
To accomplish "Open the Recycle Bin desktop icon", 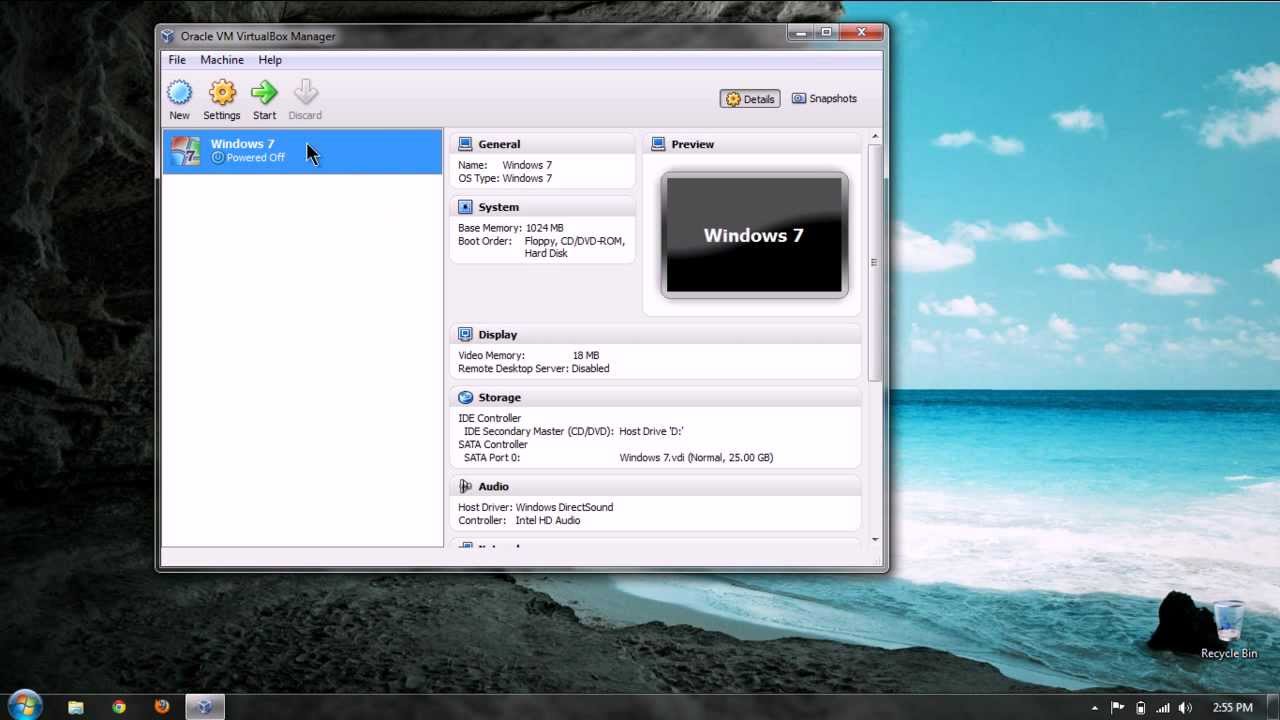I will 1229,630.
